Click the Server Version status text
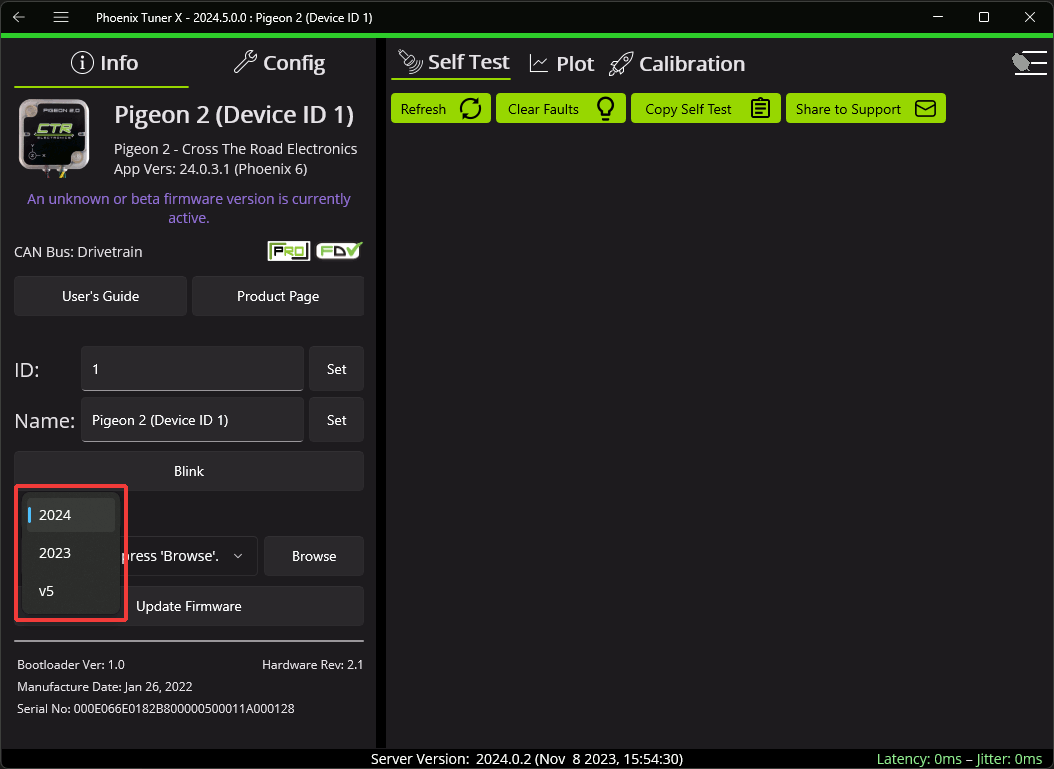 (x=527, y=759)
